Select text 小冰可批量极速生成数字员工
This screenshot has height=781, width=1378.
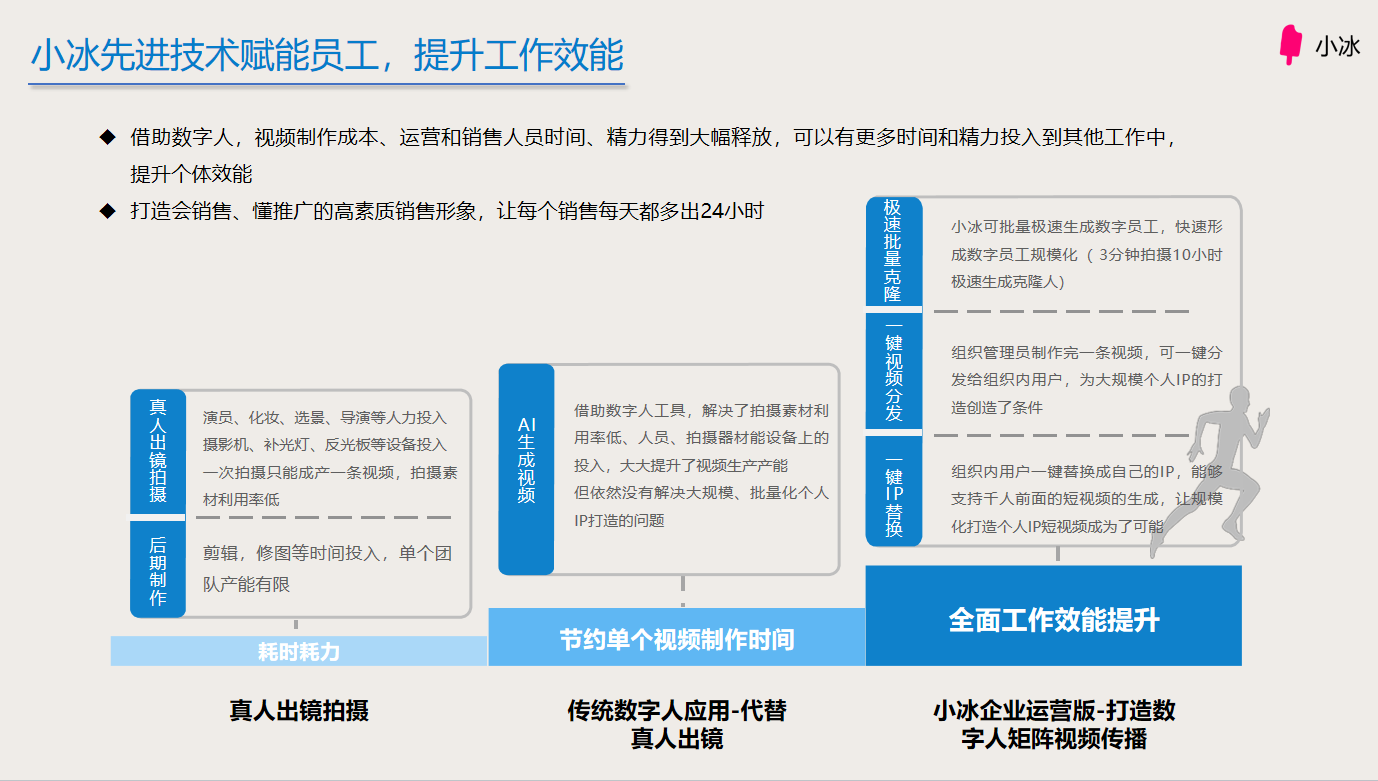1058,227
